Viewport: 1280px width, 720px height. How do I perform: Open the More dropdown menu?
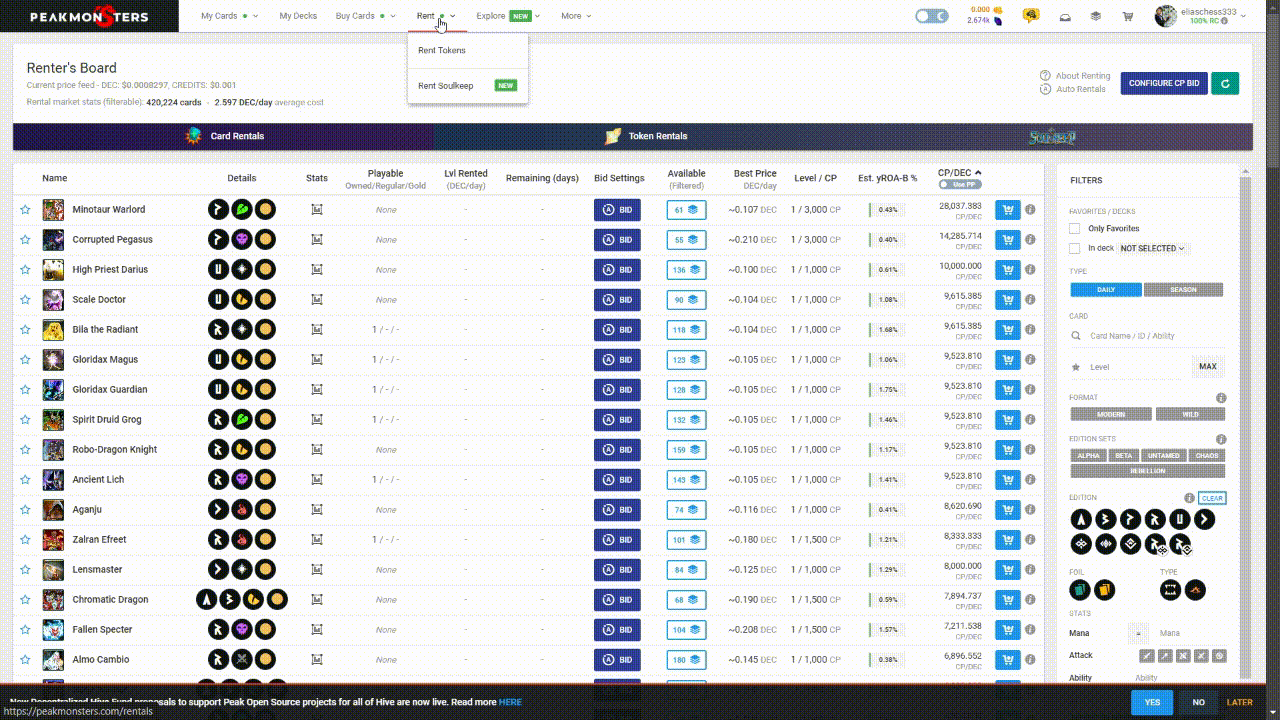pos(576,16)
